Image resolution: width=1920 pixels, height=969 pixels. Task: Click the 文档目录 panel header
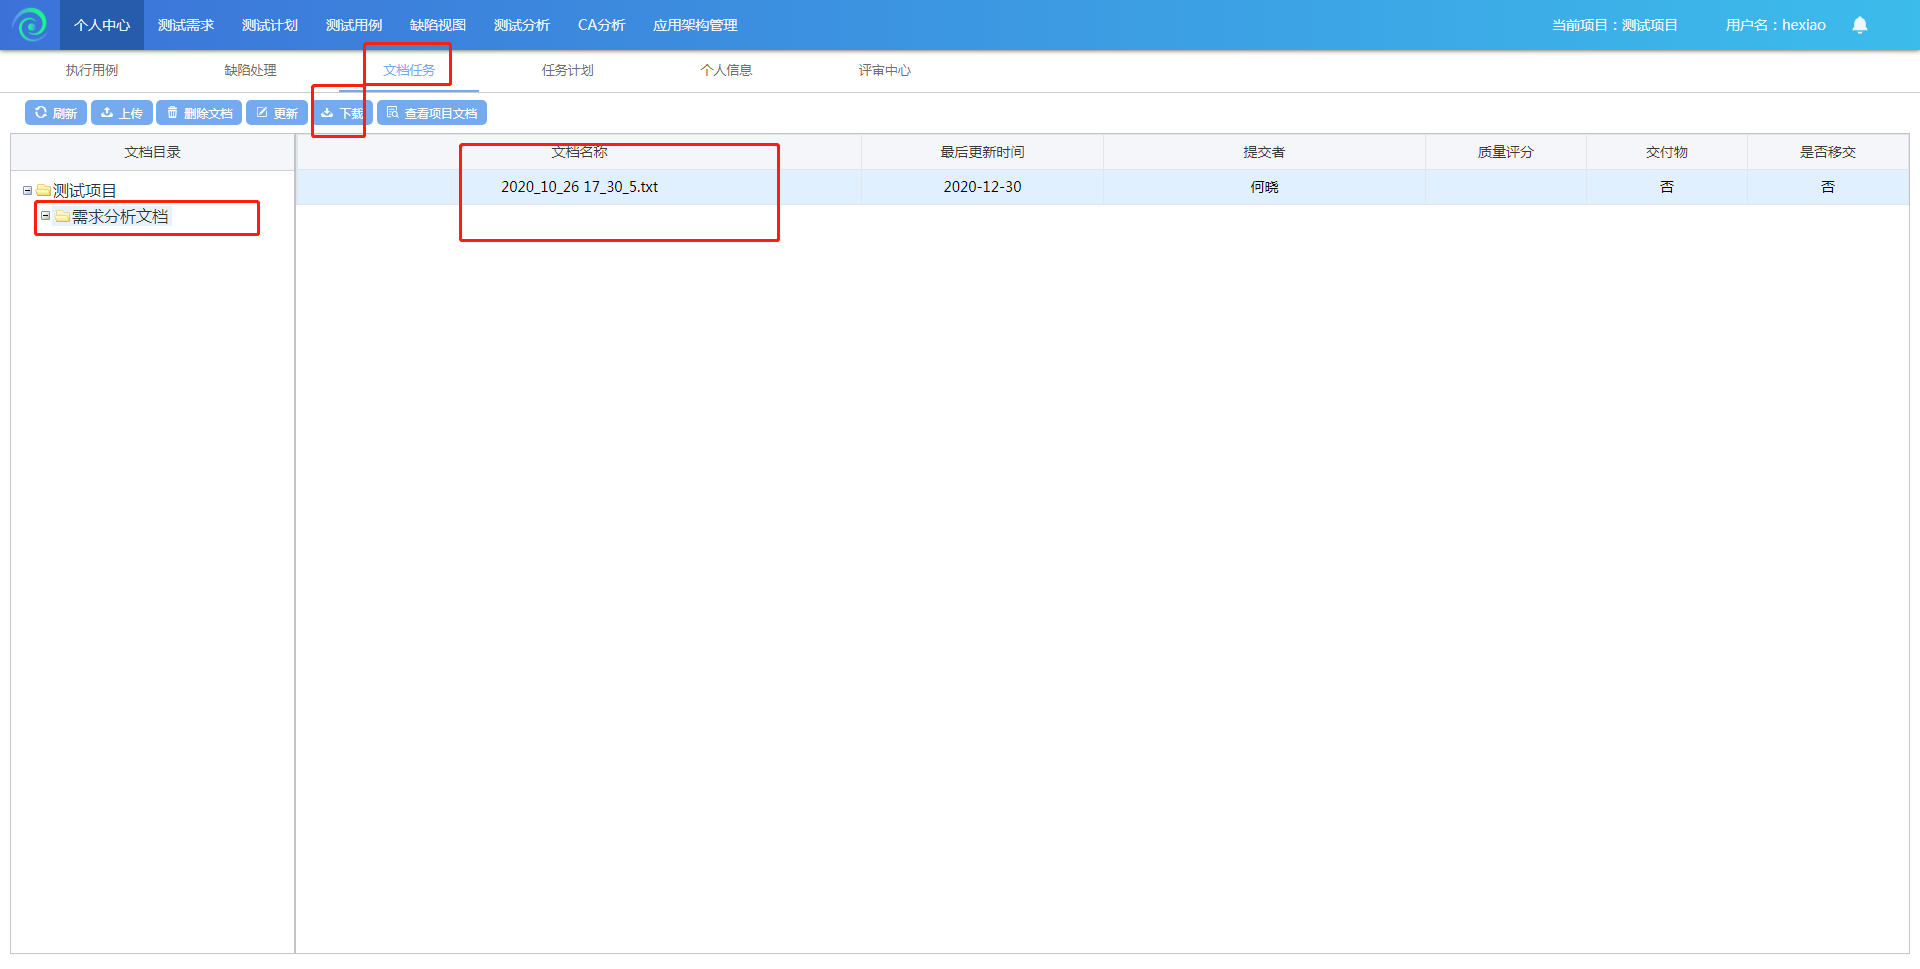click(x=152, y=152)
